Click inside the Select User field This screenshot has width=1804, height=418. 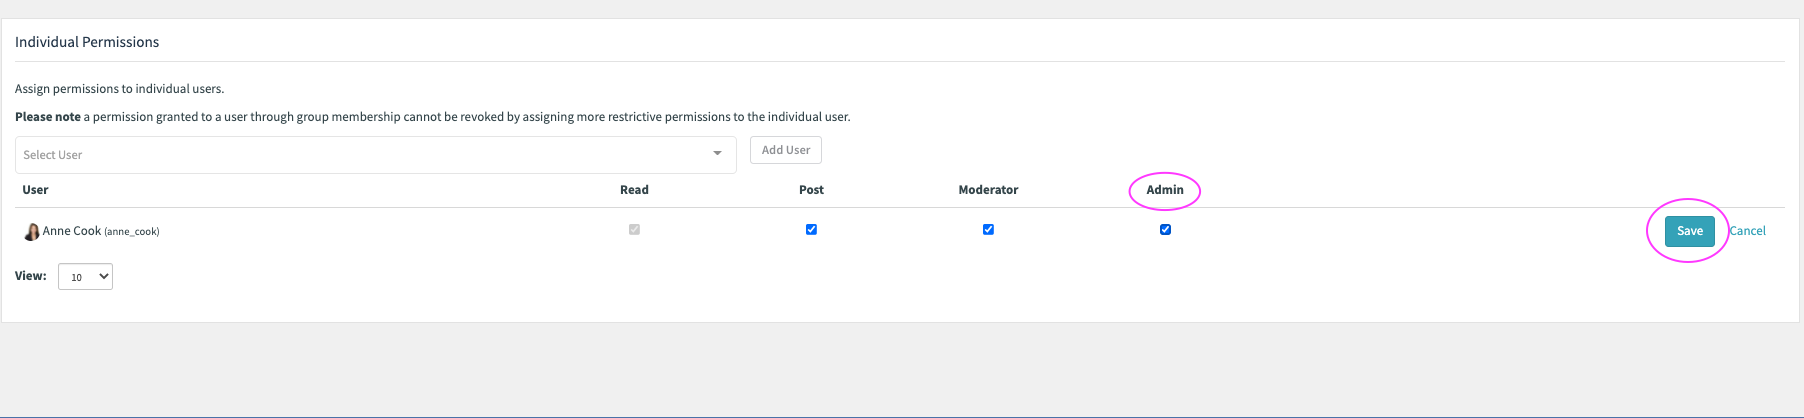[x=360, y=155]
